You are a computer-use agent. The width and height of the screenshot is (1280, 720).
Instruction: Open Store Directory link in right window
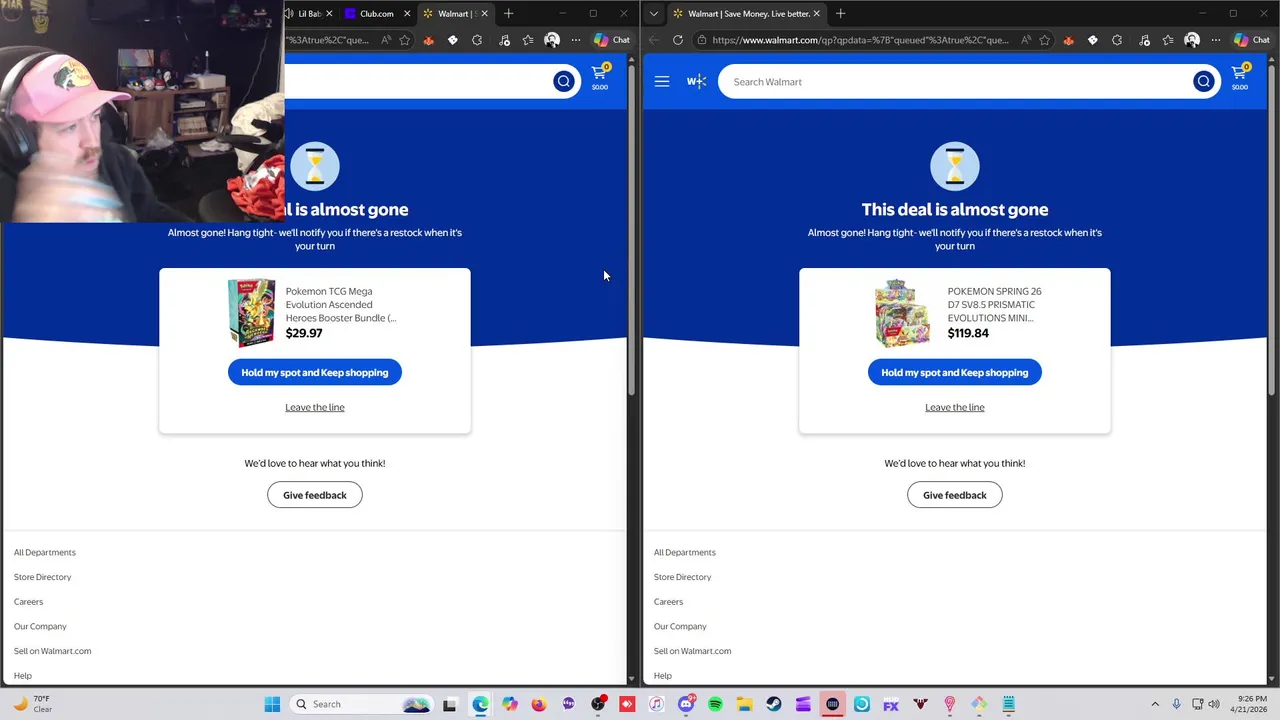point(683,577)
